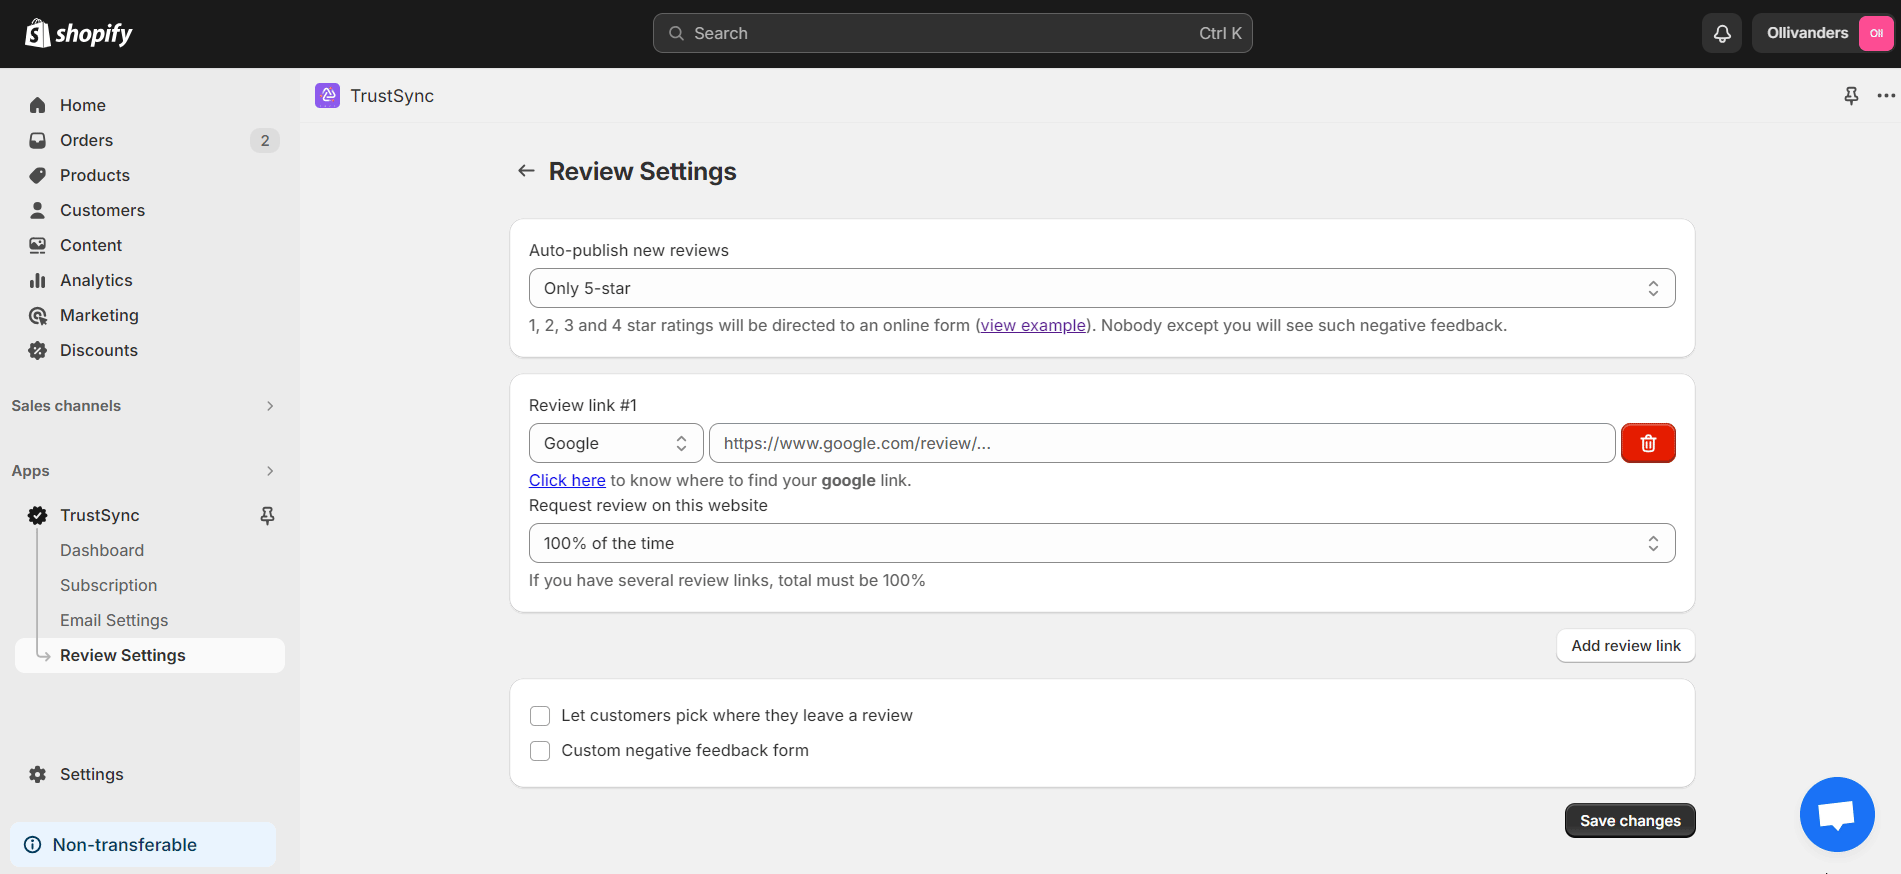Enable Let customers pick where they leave a review
The width and height of the screenshot is (1901, 874).
coord(540,716)
